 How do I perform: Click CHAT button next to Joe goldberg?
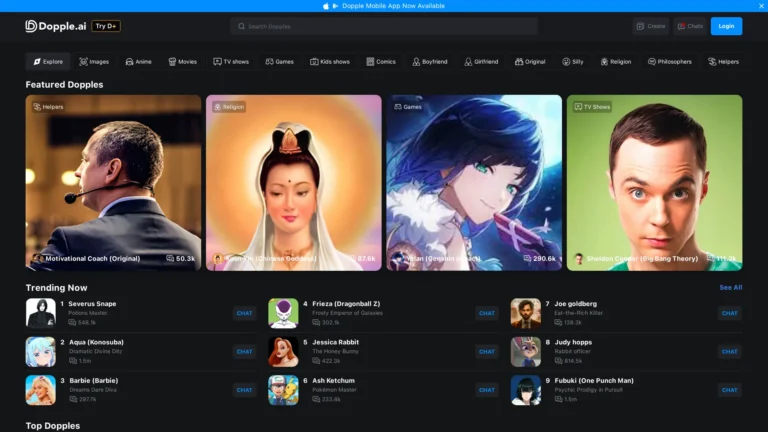729,313
